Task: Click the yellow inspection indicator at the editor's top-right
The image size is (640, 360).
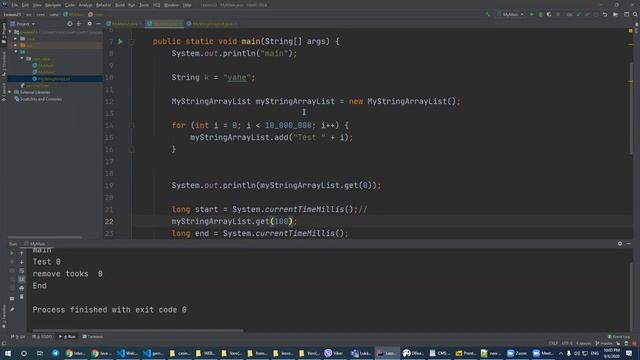Action: tap(631, 31)
